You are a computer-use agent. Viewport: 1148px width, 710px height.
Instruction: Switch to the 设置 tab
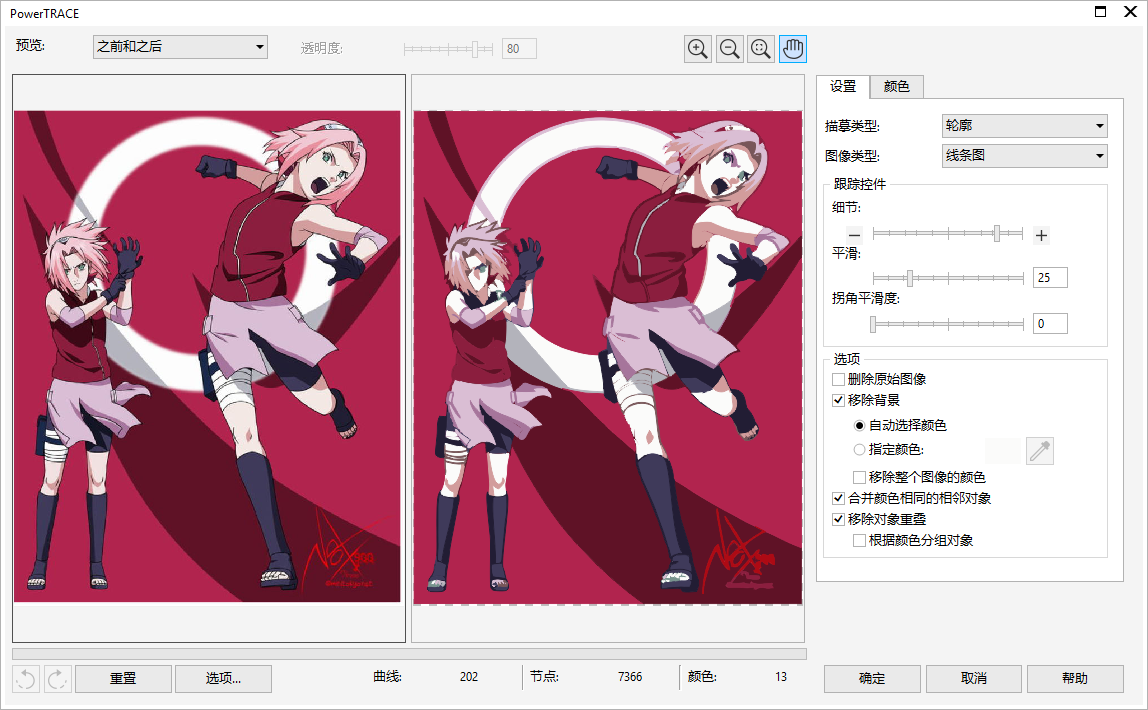(x=843, y=86)
